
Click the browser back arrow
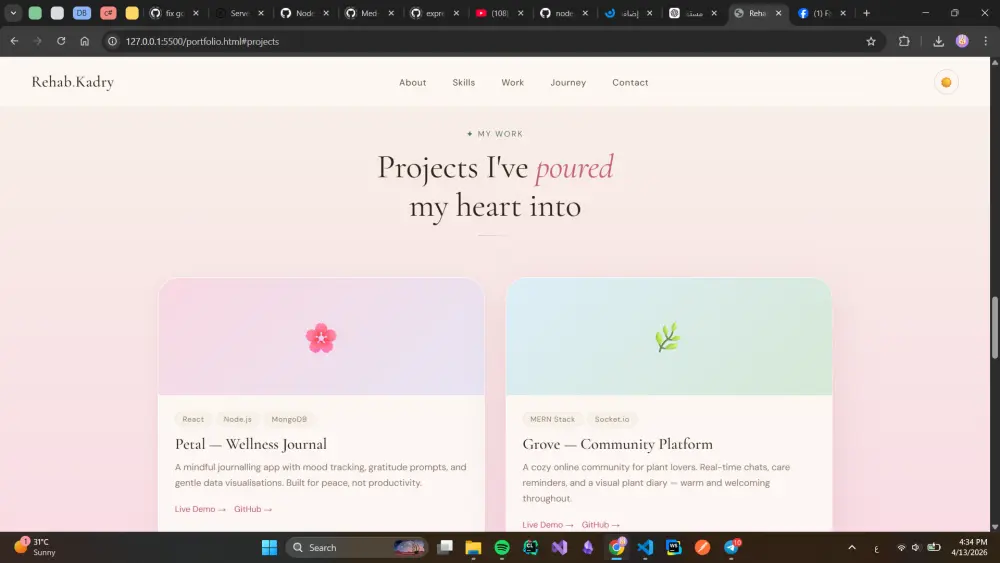tap(14, 41)
